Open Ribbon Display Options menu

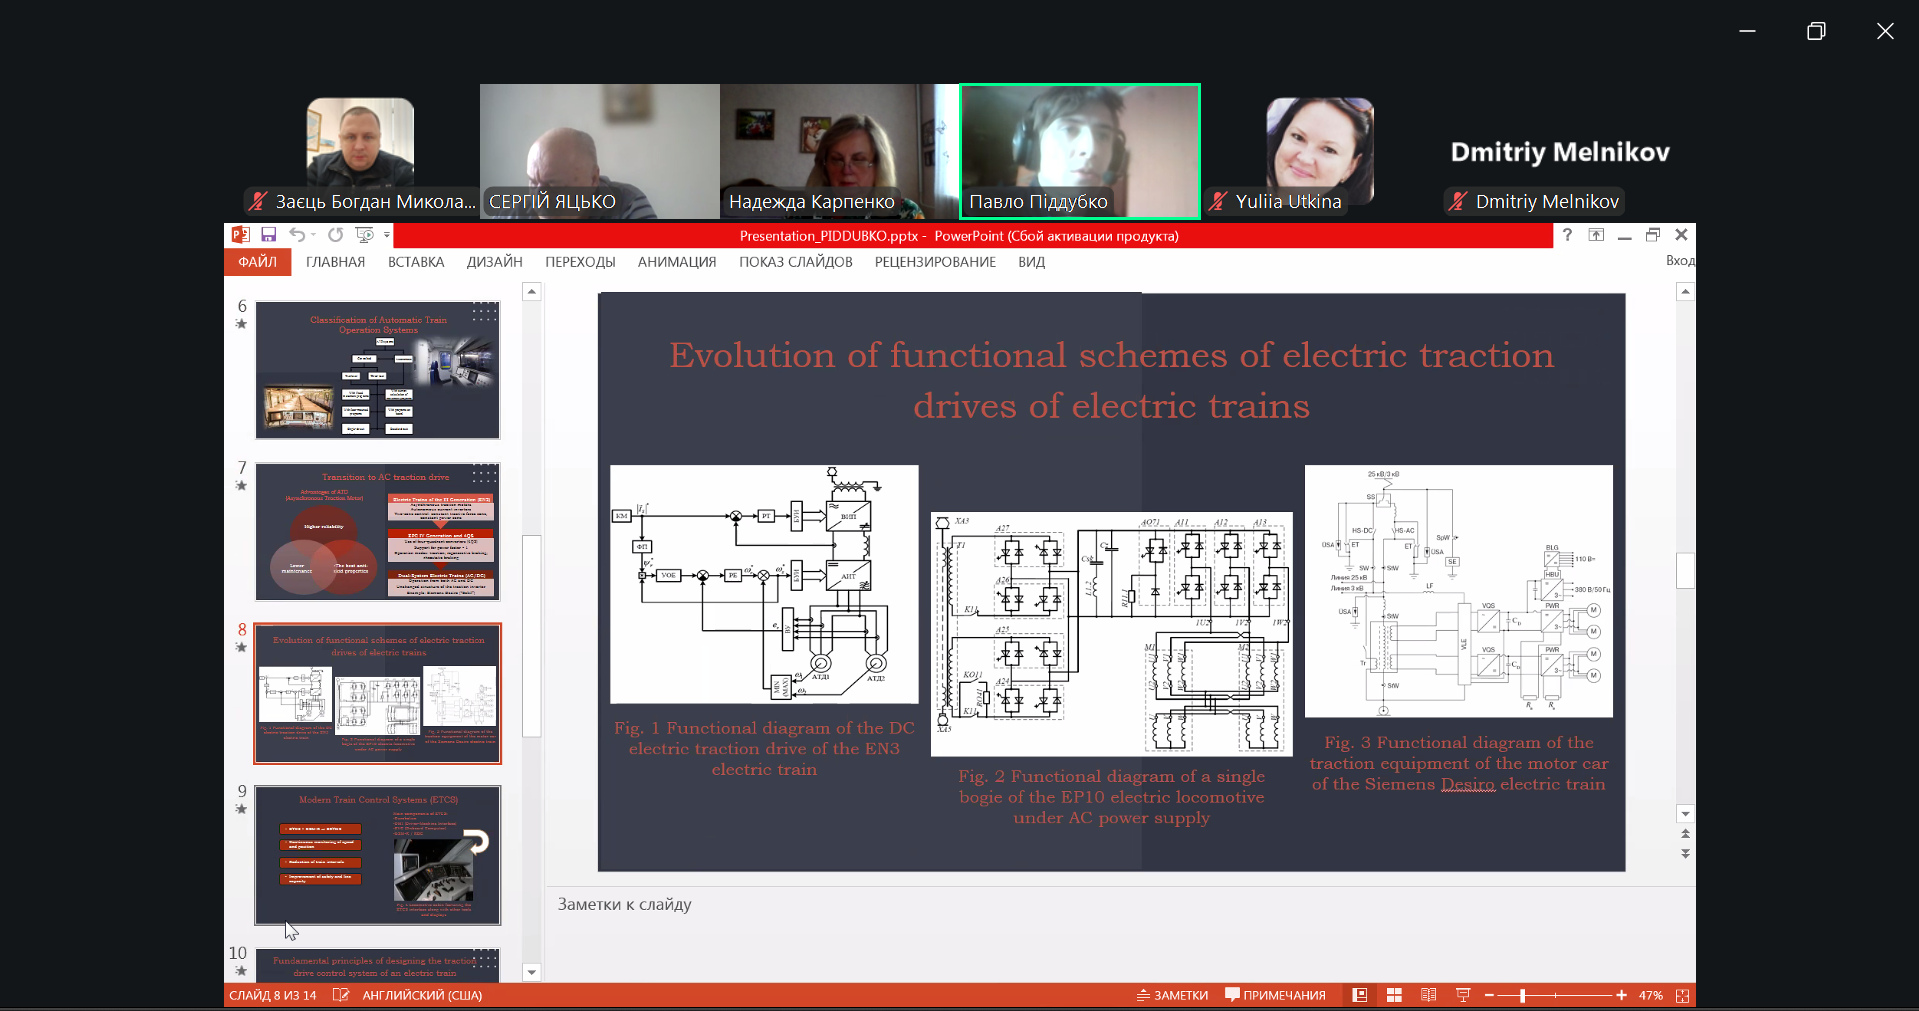[x=1596, y=235]
